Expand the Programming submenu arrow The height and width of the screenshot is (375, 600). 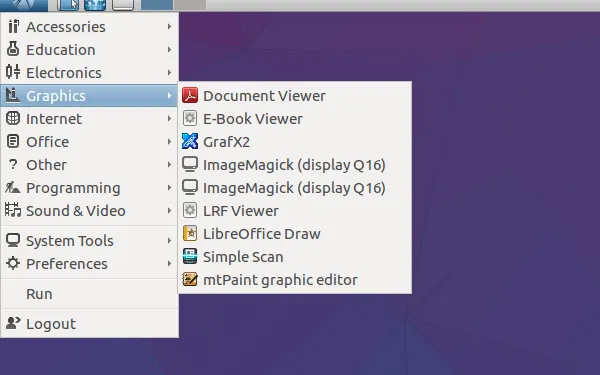point(169,188)
